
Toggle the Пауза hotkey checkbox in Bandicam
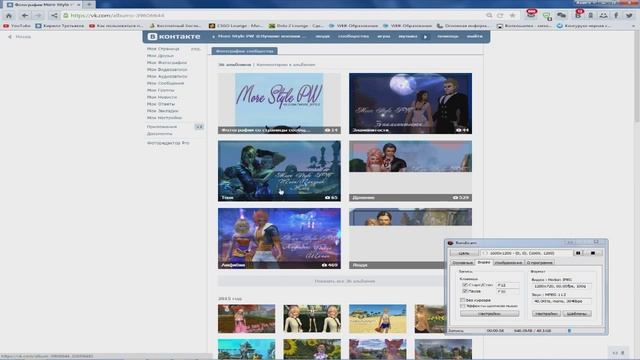pos(465,291)
